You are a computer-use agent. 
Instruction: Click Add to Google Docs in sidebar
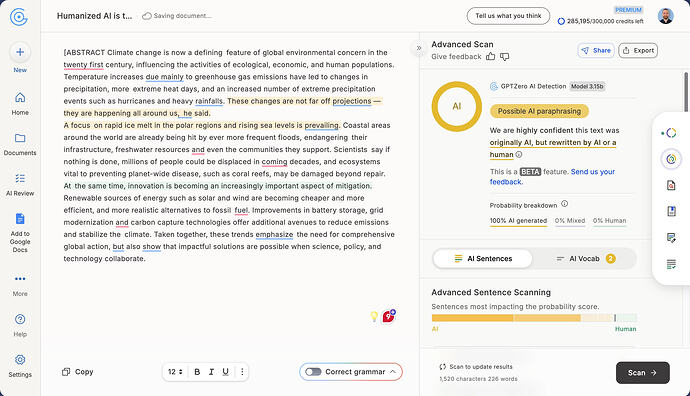point(20,233)
